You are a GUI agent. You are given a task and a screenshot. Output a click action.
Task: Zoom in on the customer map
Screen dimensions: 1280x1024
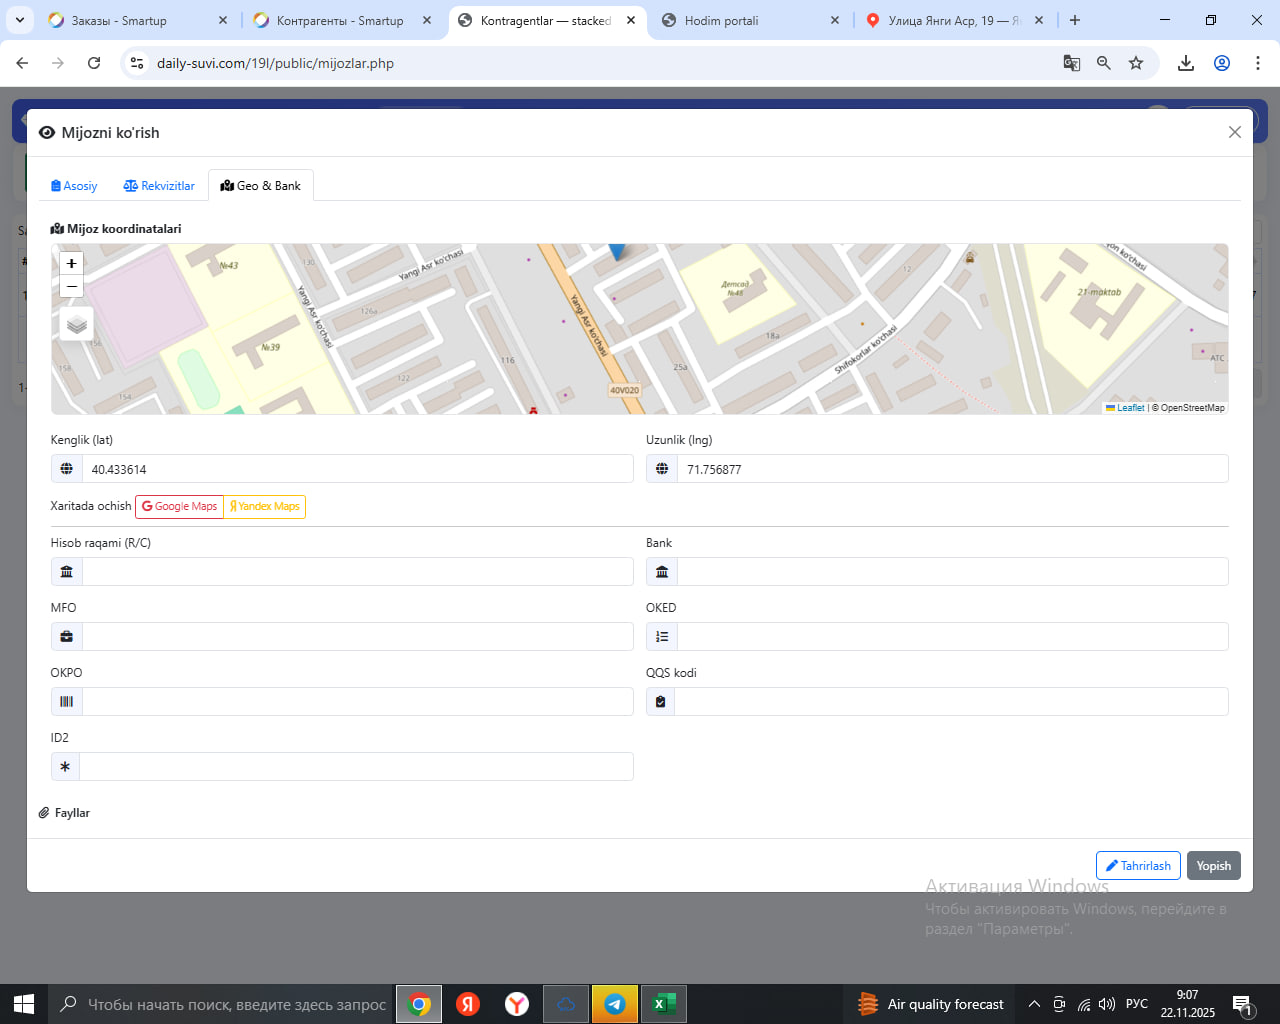(x=71, y=263)
